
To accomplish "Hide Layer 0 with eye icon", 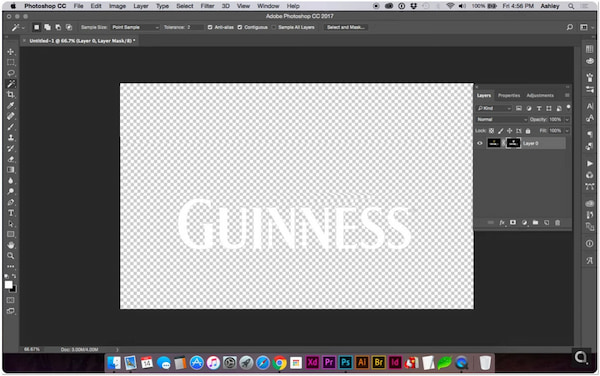I will (479, 143).
